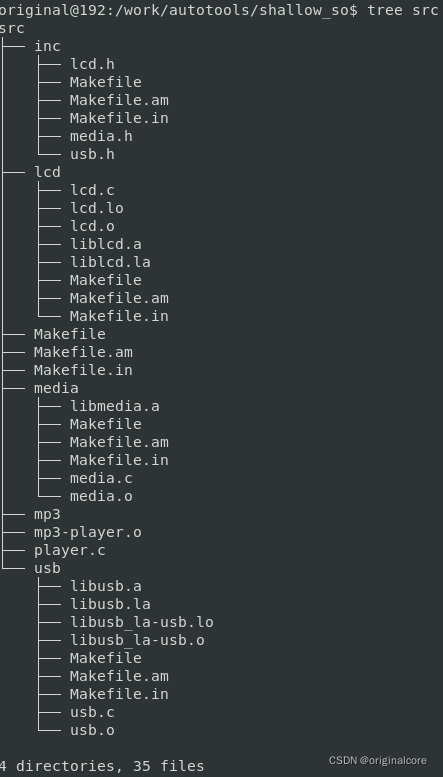Select media.c source file
Screen dimensions: 443x777
(x=101, y=478)
